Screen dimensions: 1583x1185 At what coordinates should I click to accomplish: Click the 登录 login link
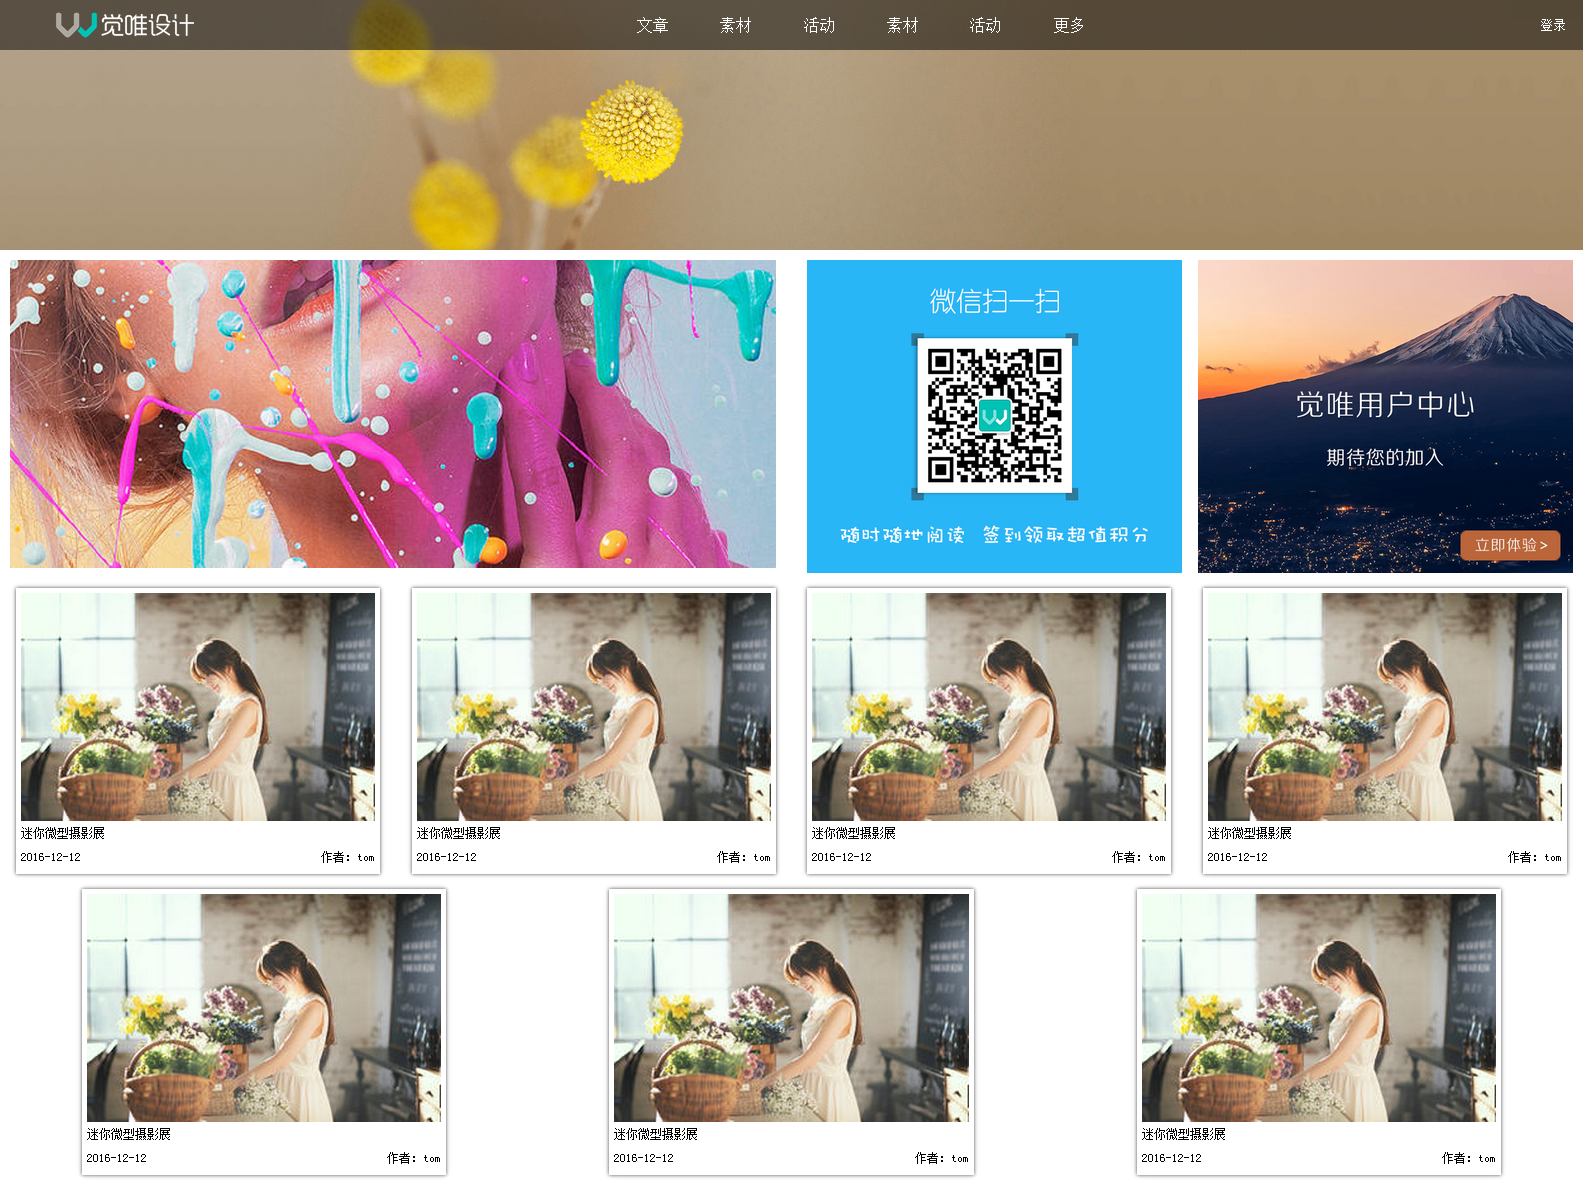(x=1553, y=25)
